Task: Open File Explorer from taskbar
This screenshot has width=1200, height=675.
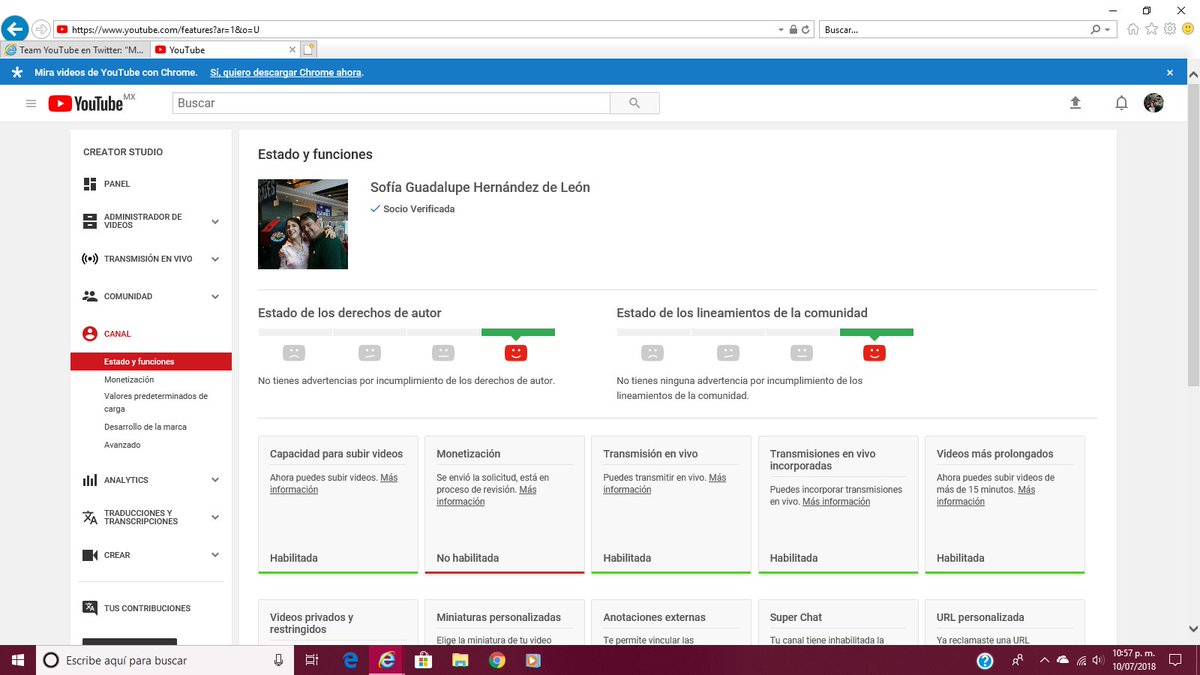Action: click(x=460, y=660)
